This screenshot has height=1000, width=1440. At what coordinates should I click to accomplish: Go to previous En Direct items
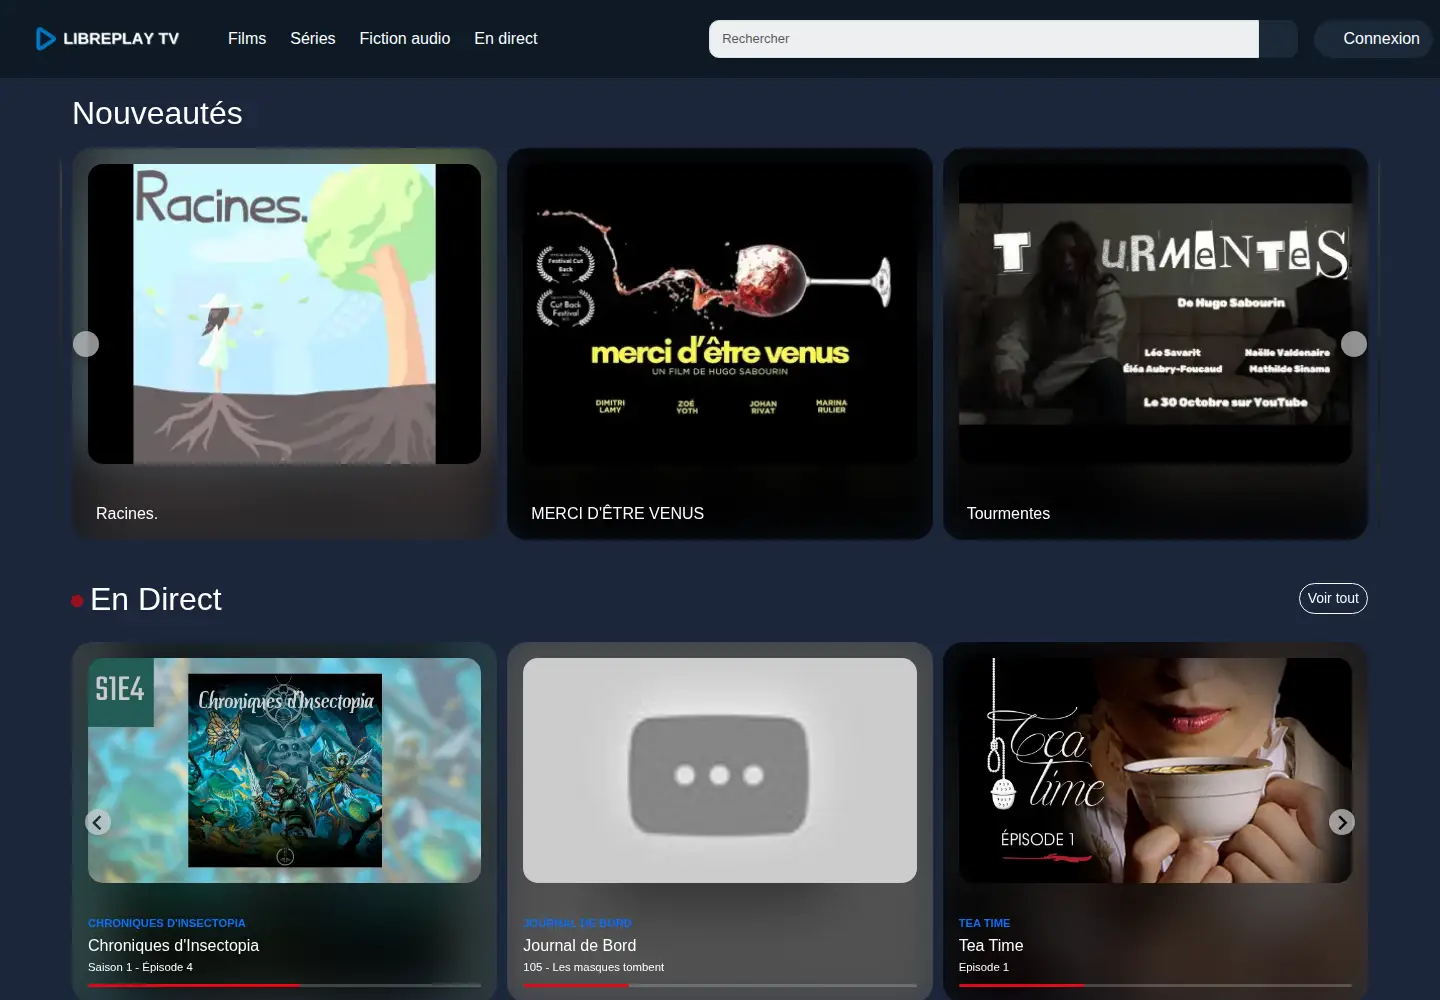point(98,822)
